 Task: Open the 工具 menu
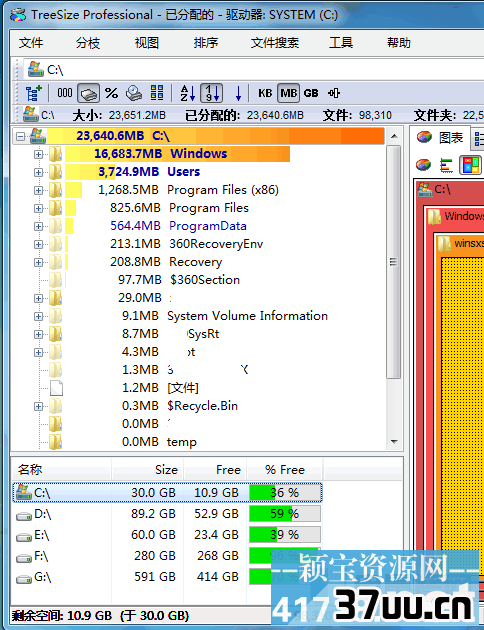coord(341,43)
